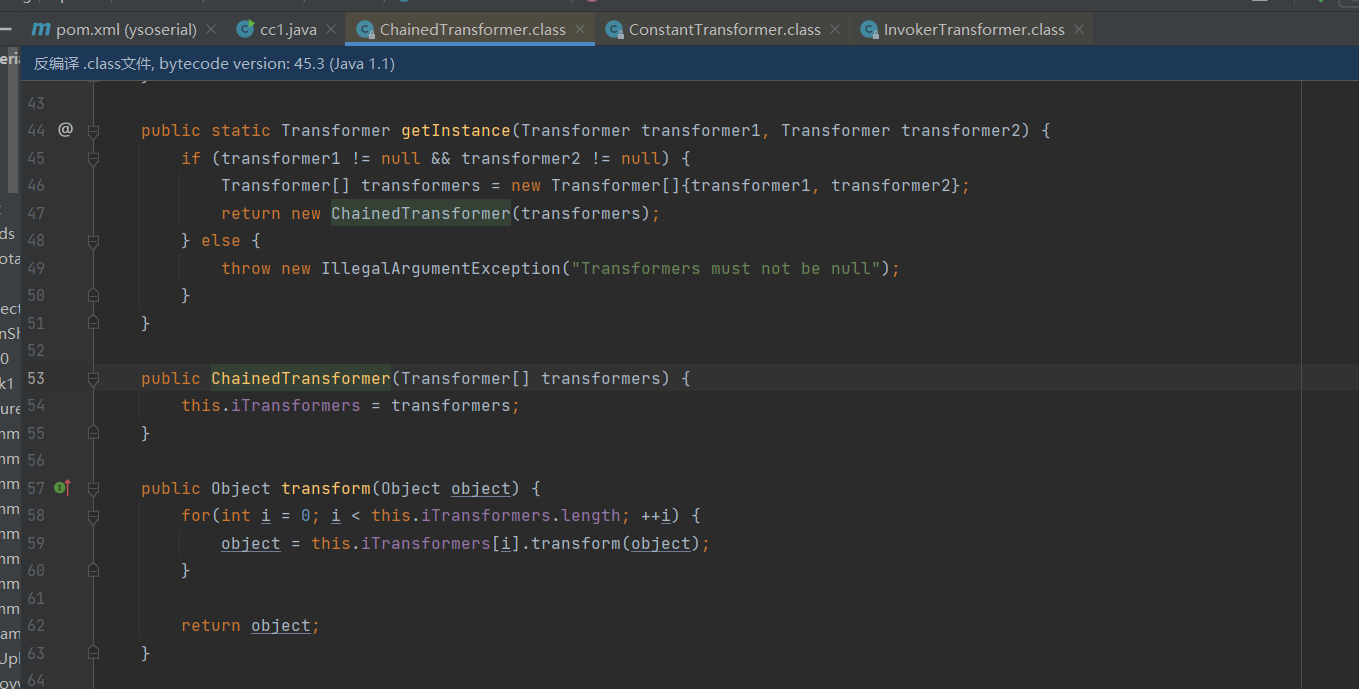This screenshot has height=689, width=1359.
Task: Click the @ annotation gutter icon on line 44
Action: pyautogui.click(x=65, y=130)
